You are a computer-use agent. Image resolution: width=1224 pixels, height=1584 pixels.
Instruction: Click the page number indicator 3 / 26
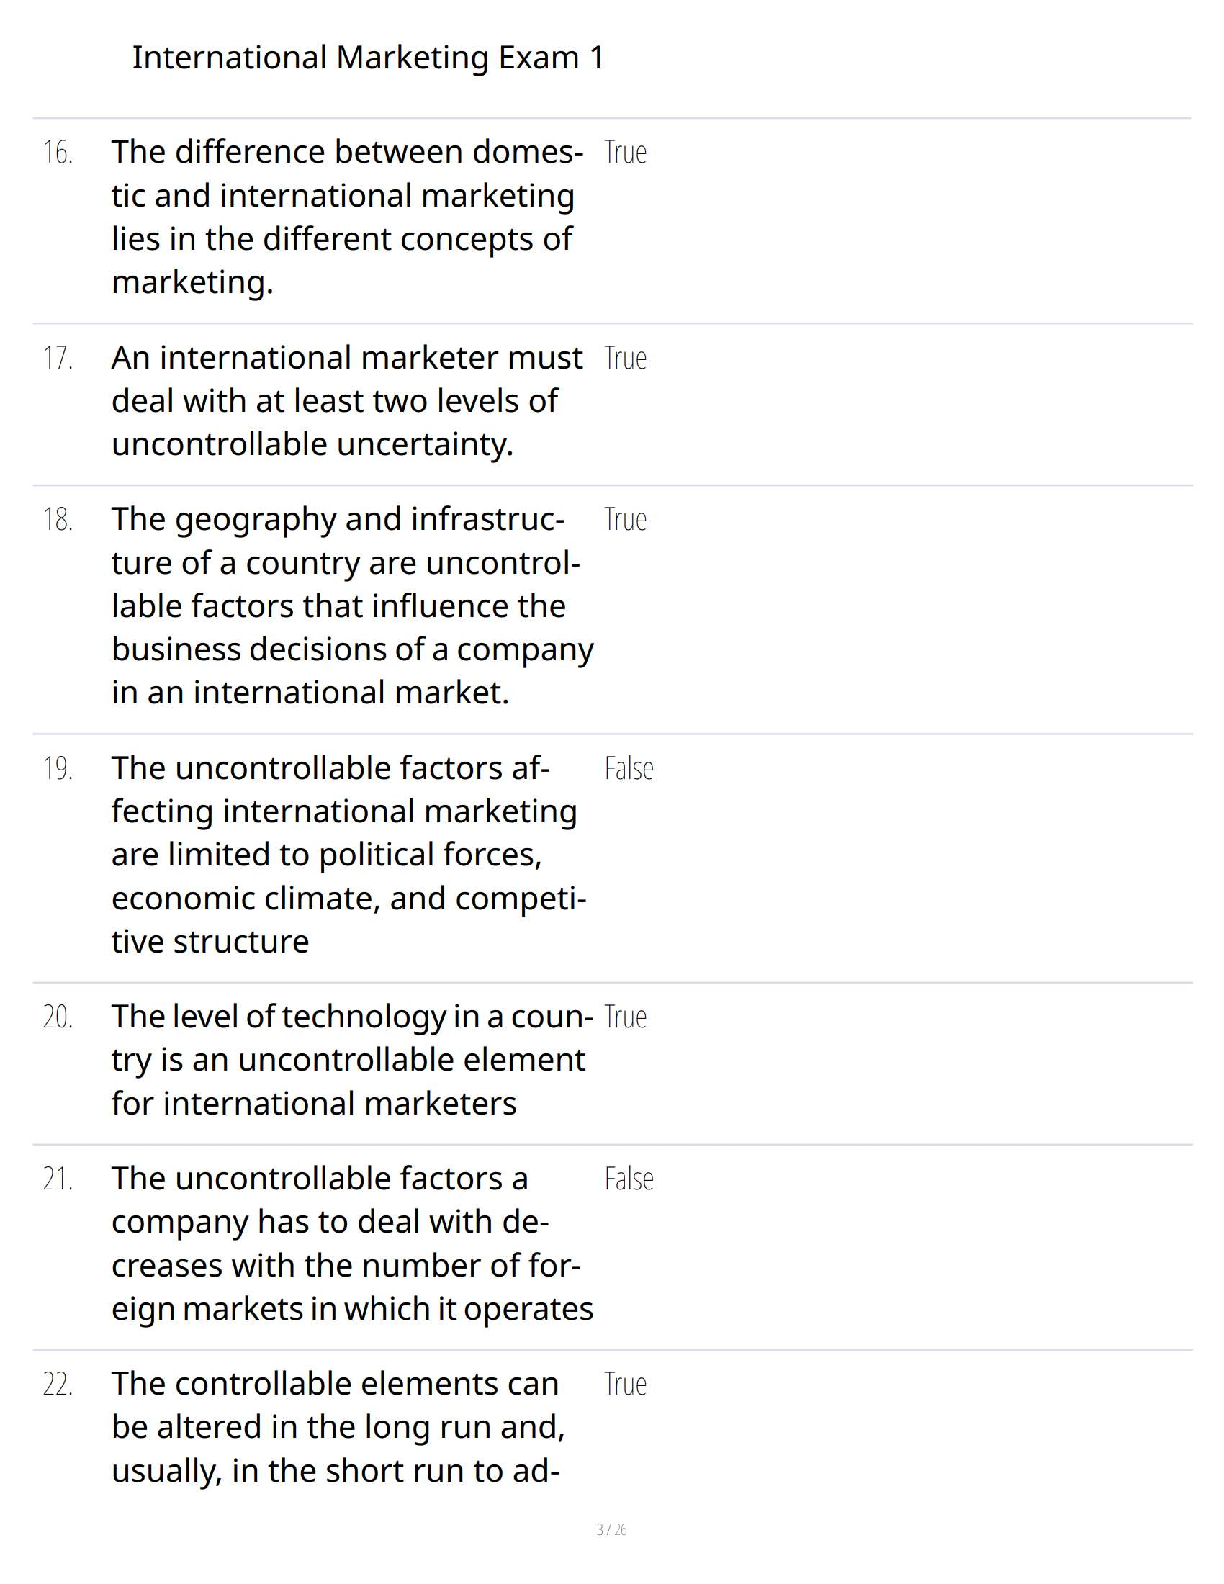tap(611, 1530)
